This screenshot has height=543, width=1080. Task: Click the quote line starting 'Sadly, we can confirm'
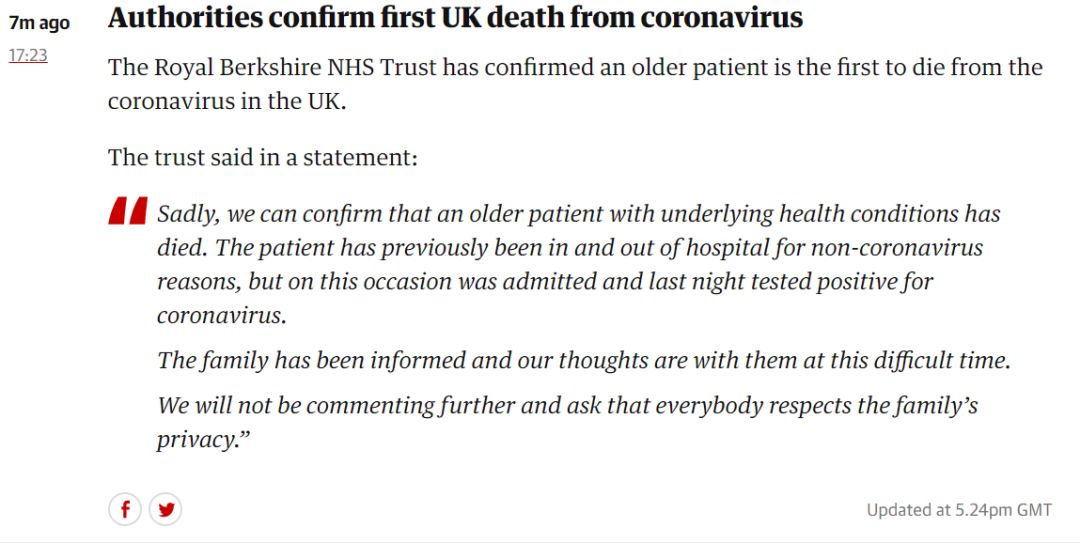(x=579, y=214)
